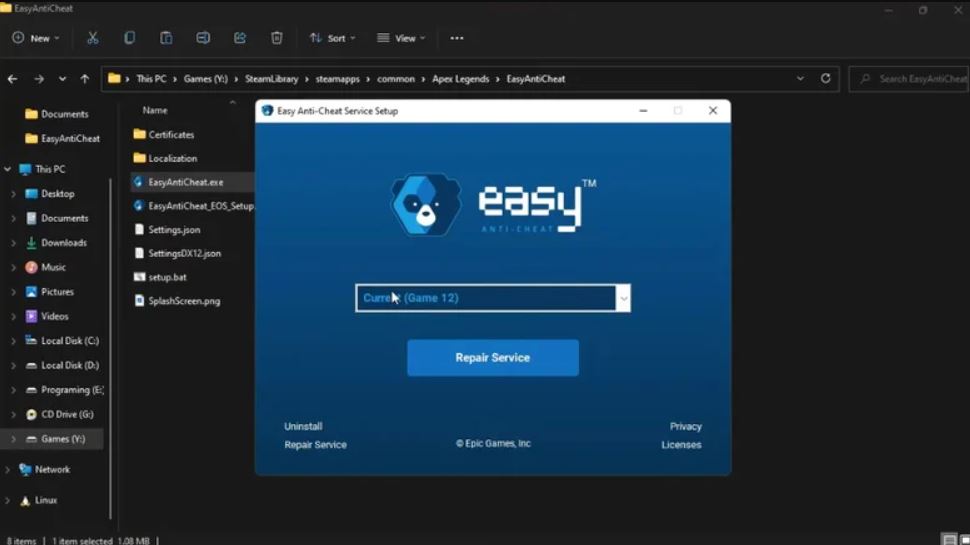This screenshot has width=970, height=545.
Task: Open the New item dropdown
Action: (36, 38)
